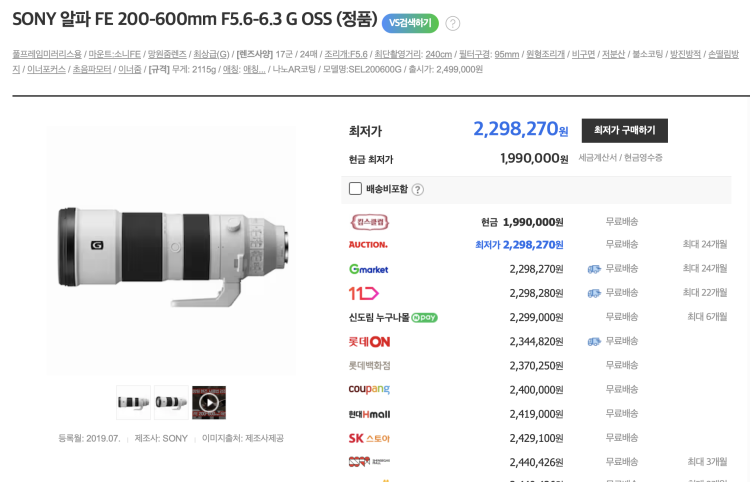Image resolution: width=750 pixels, height=482 pixels.
Task: Click the Auction seller logo
Action: [x=367, y=245]
